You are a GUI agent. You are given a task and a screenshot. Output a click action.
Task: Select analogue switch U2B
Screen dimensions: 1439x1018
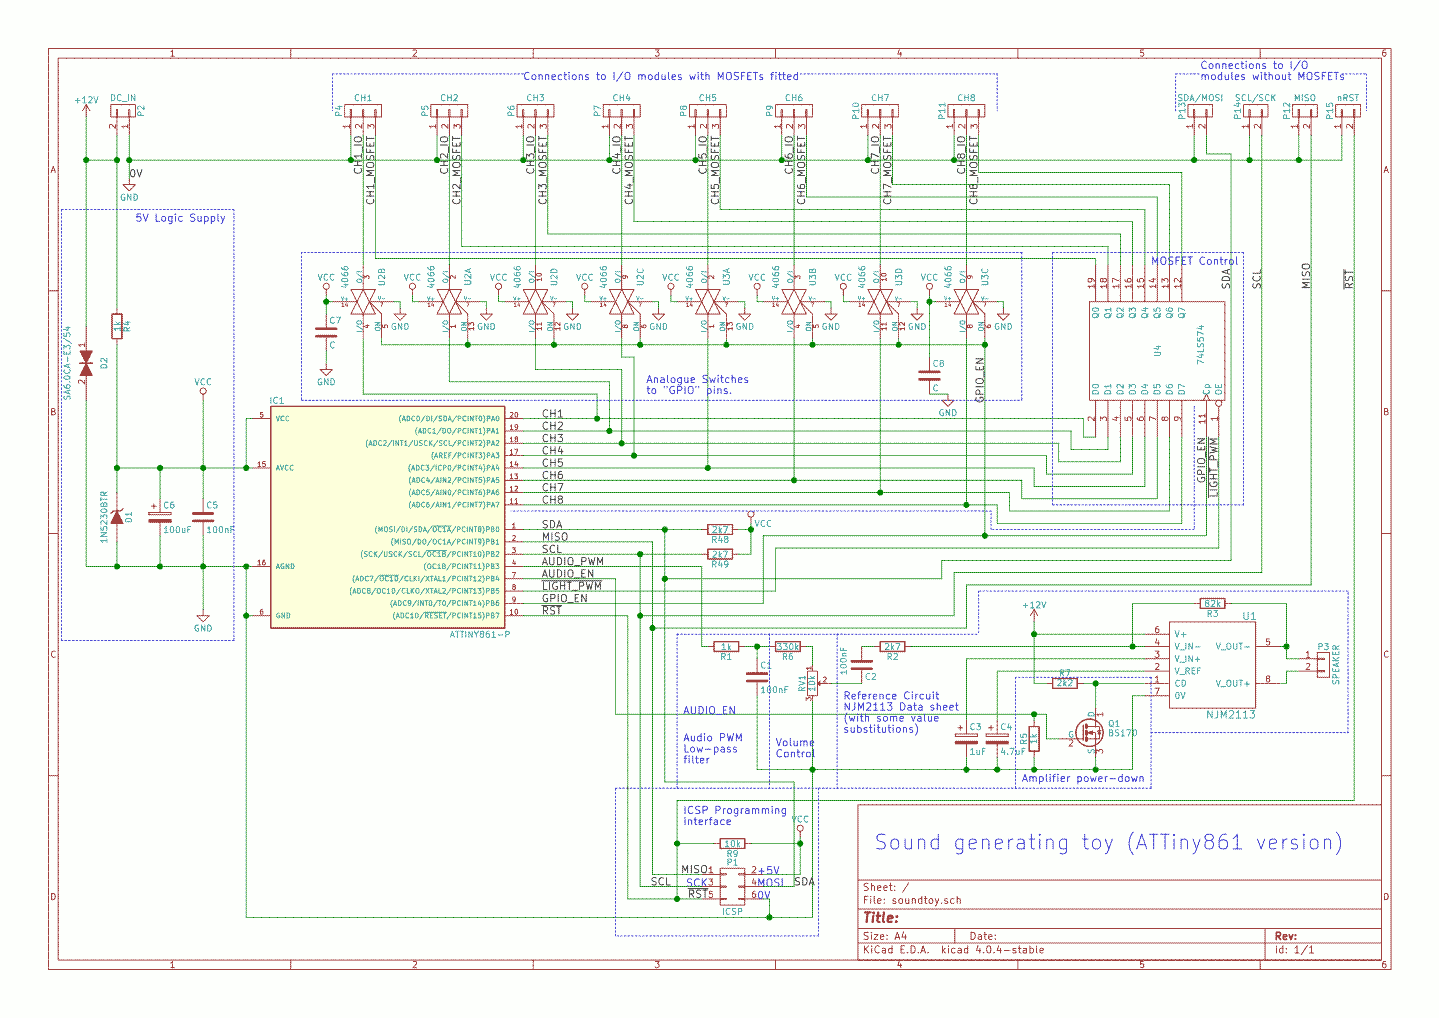click(x=364, y=301)
